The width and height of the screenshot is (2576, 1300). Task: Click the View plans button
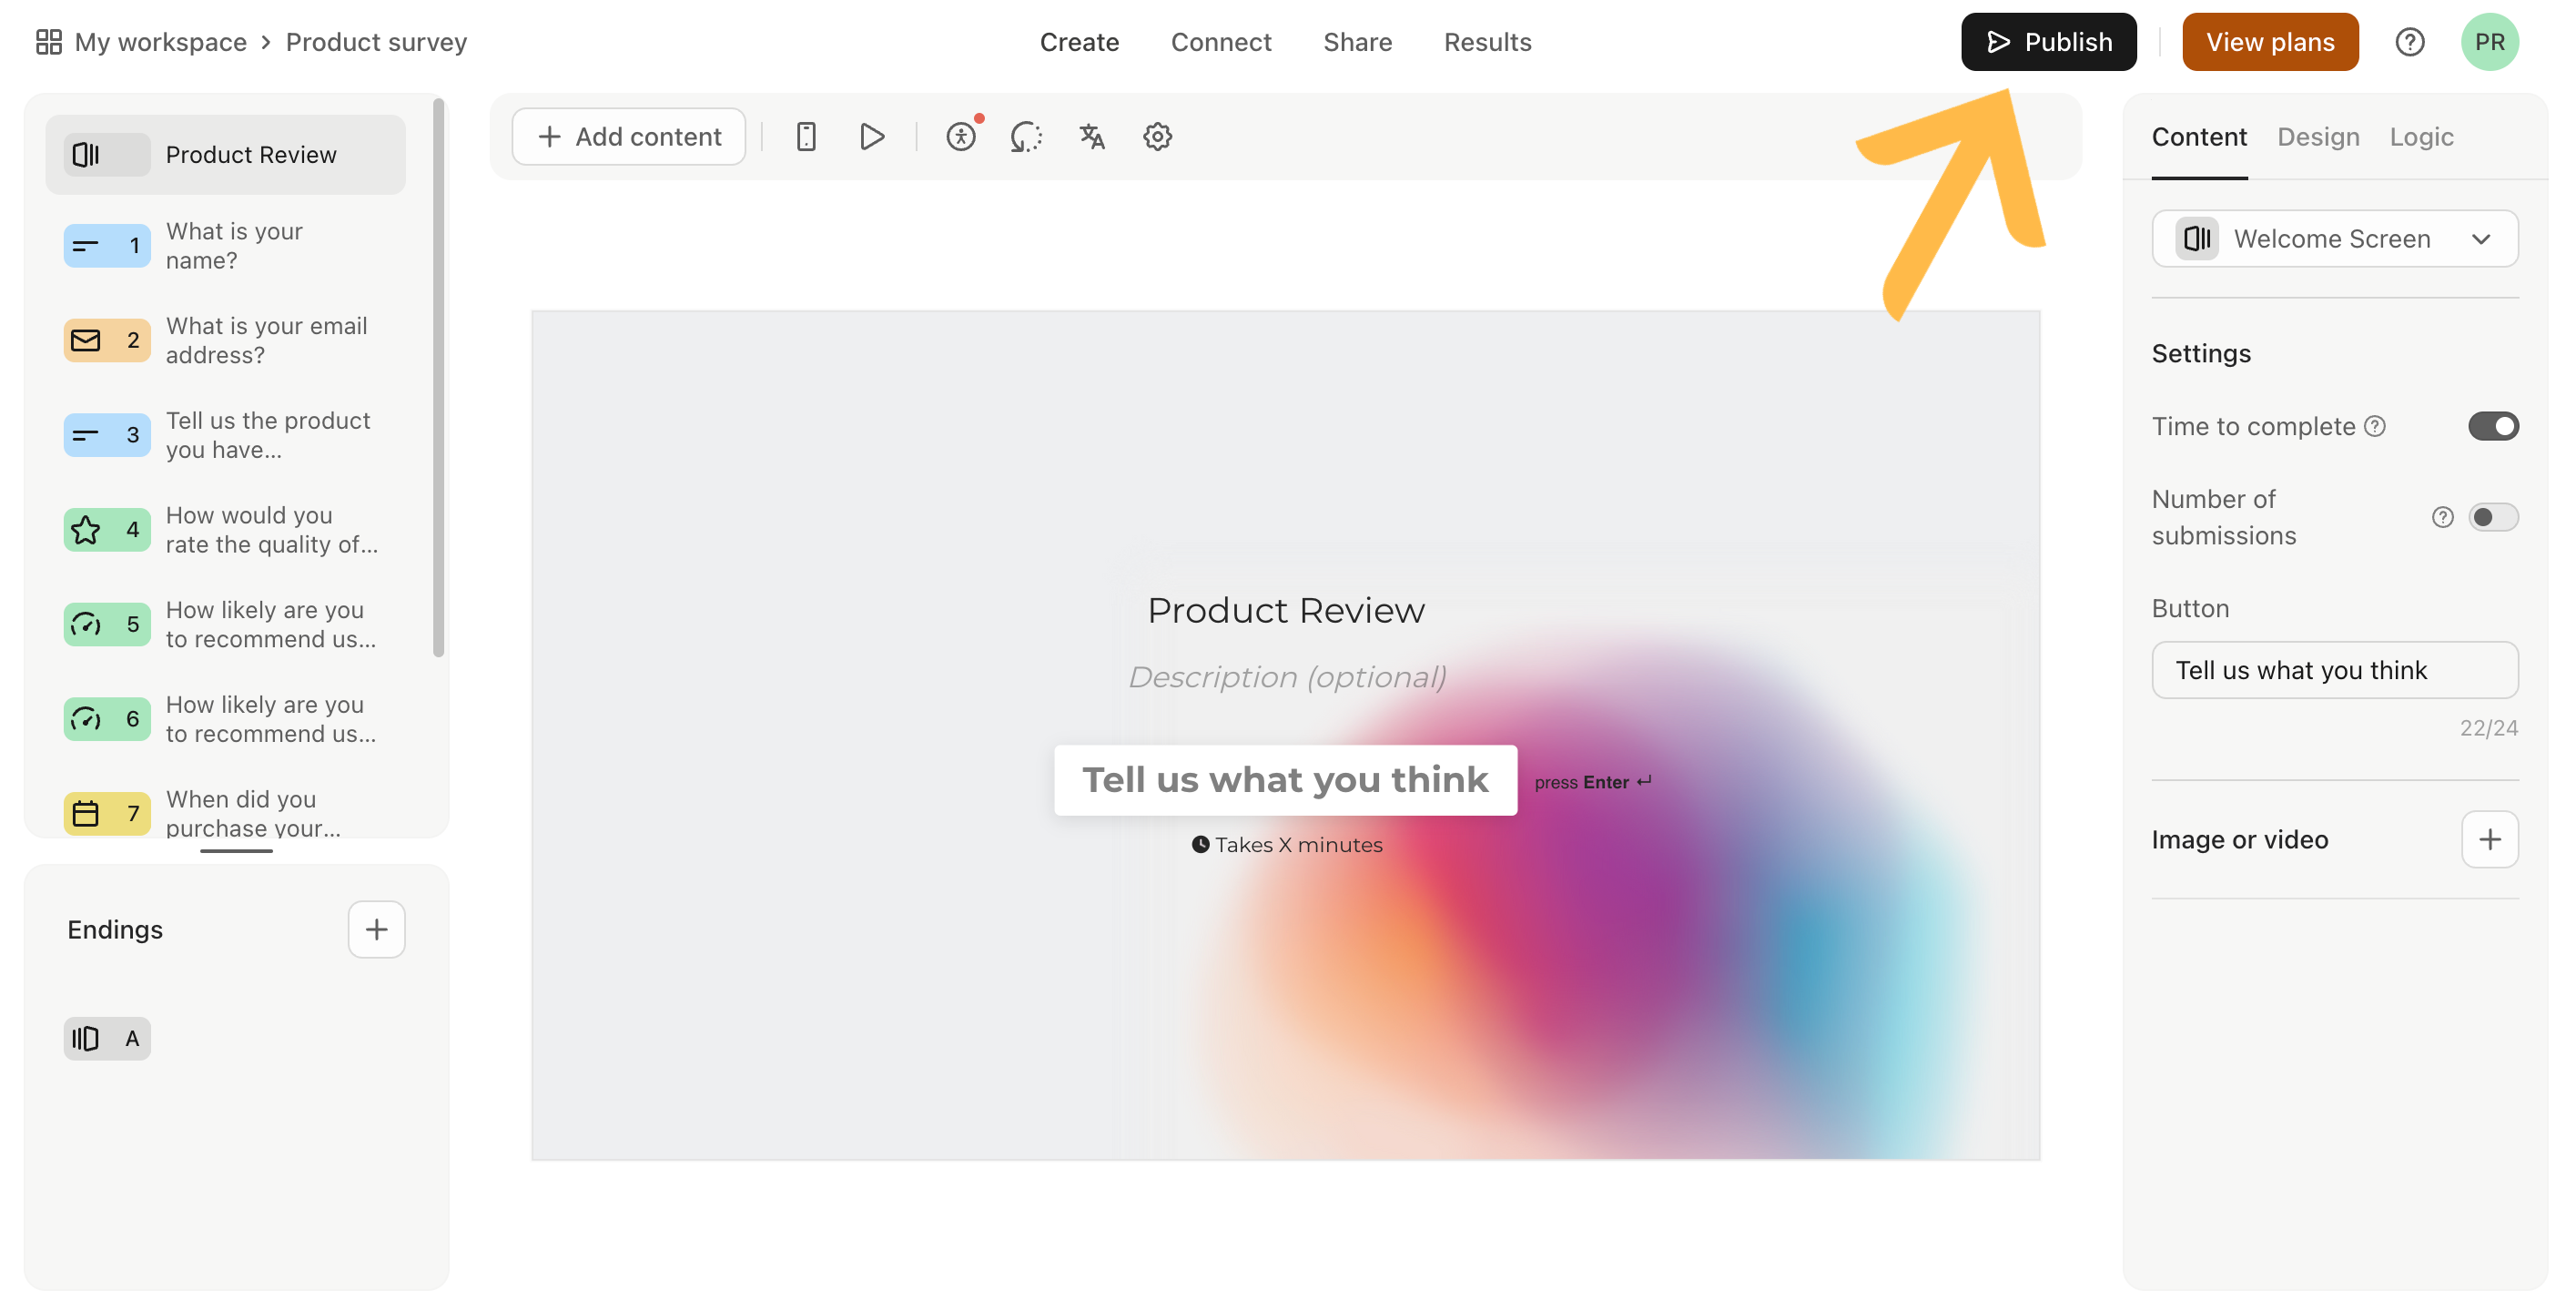[x=2270, y=42]
